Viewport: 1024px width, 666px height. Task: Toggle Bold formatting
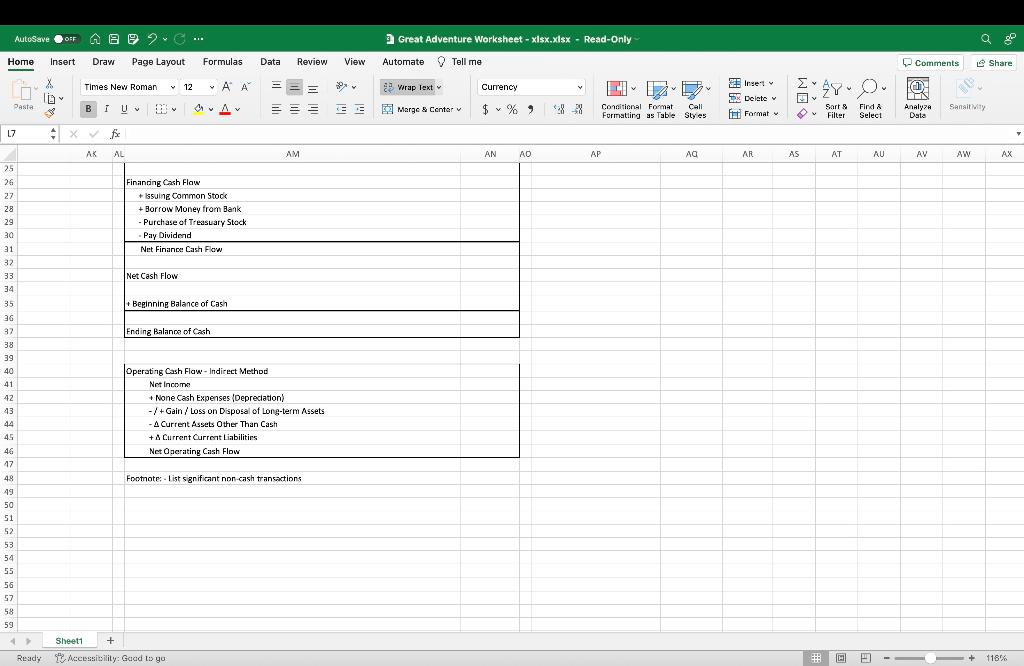(x=88, y=109)
